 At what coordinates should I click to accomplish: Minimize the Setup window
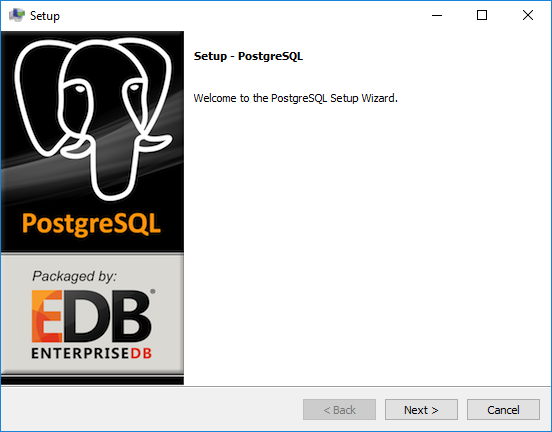tap(437, 15)
